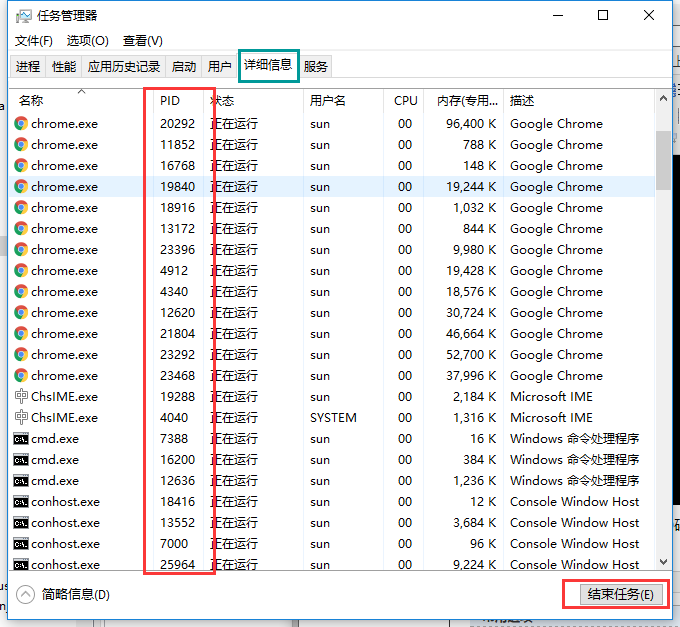Click the scrollbar down arrow
The height and width of the screenshot is (627, 680).
point(663,562)
